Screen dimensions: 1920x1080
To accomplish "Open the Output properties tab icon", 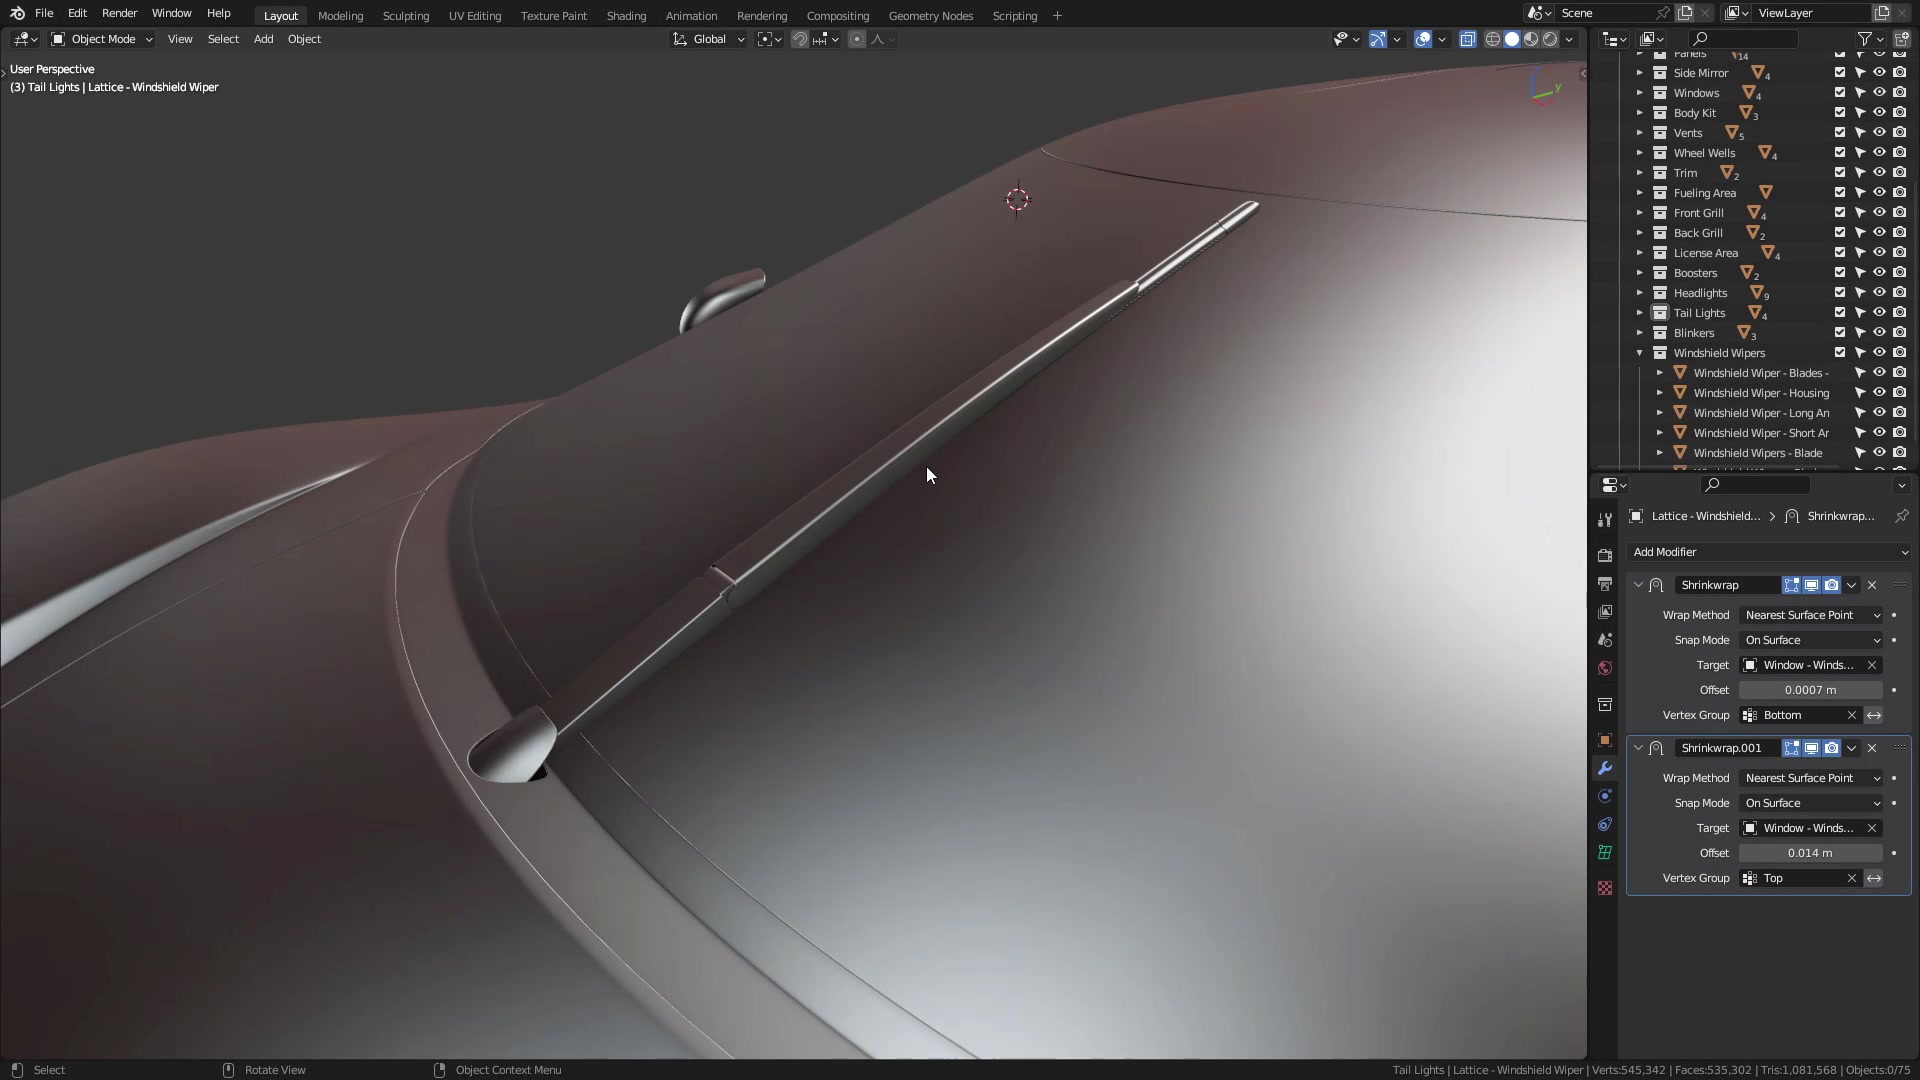I will click(x=1605, y=584).
